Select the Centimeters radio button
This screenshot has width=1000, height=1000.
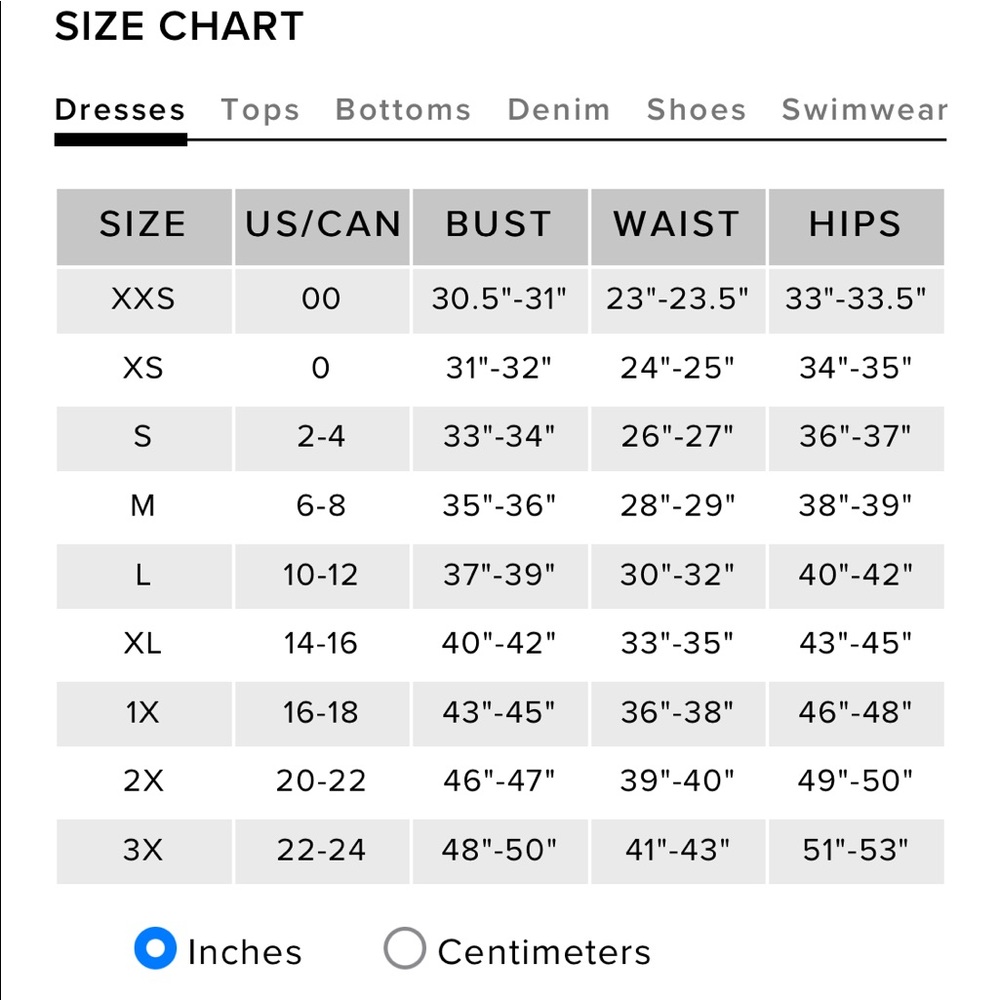tap(404, 948)
